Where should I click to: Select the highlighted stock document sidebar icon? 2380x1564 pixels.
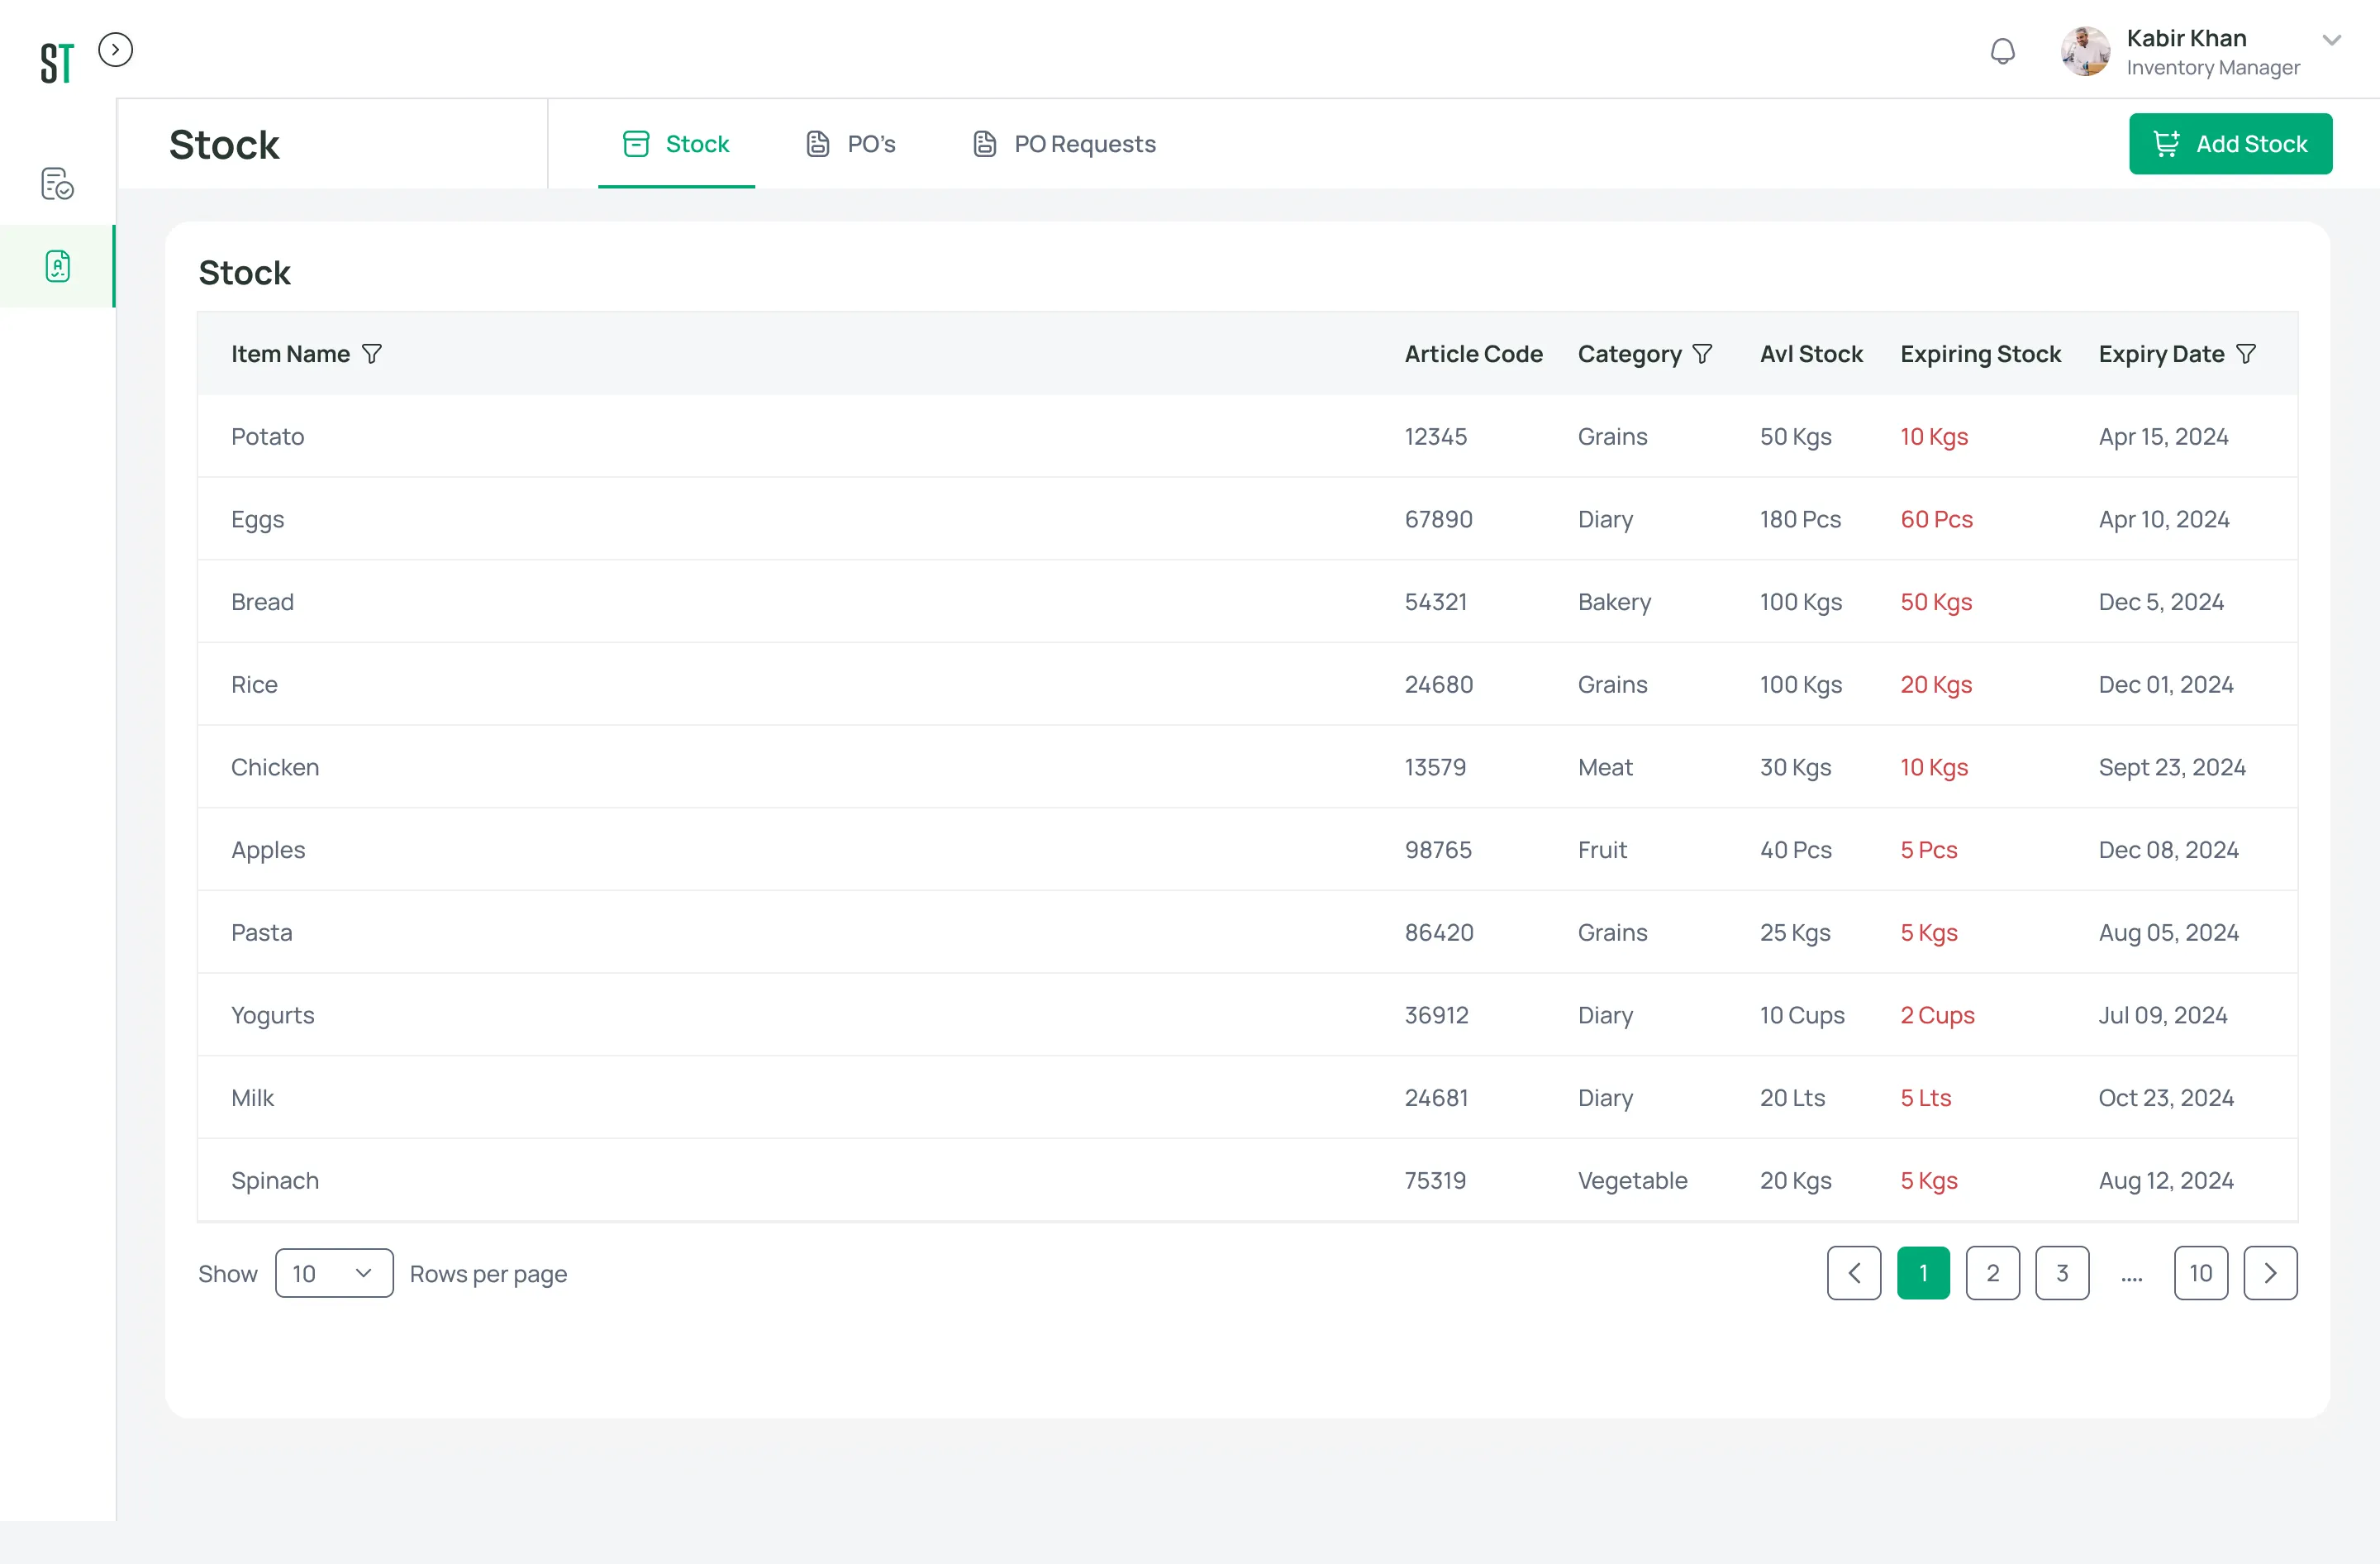[57, 266]
